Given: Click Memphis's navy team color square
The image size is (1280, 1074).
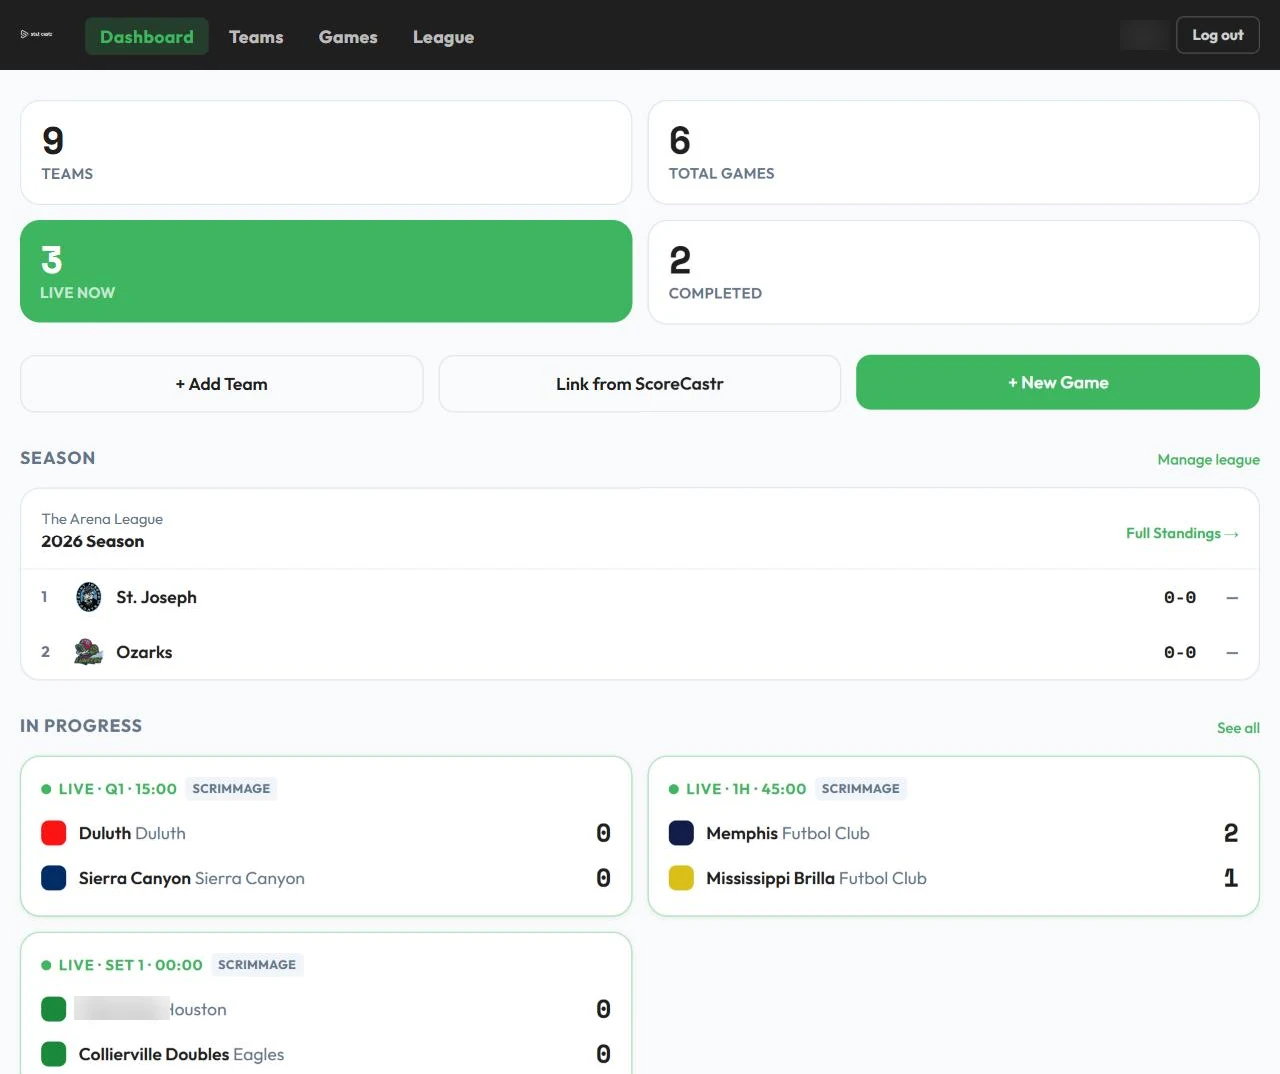Looking at the screenshot, I should (x=681, y=833).
